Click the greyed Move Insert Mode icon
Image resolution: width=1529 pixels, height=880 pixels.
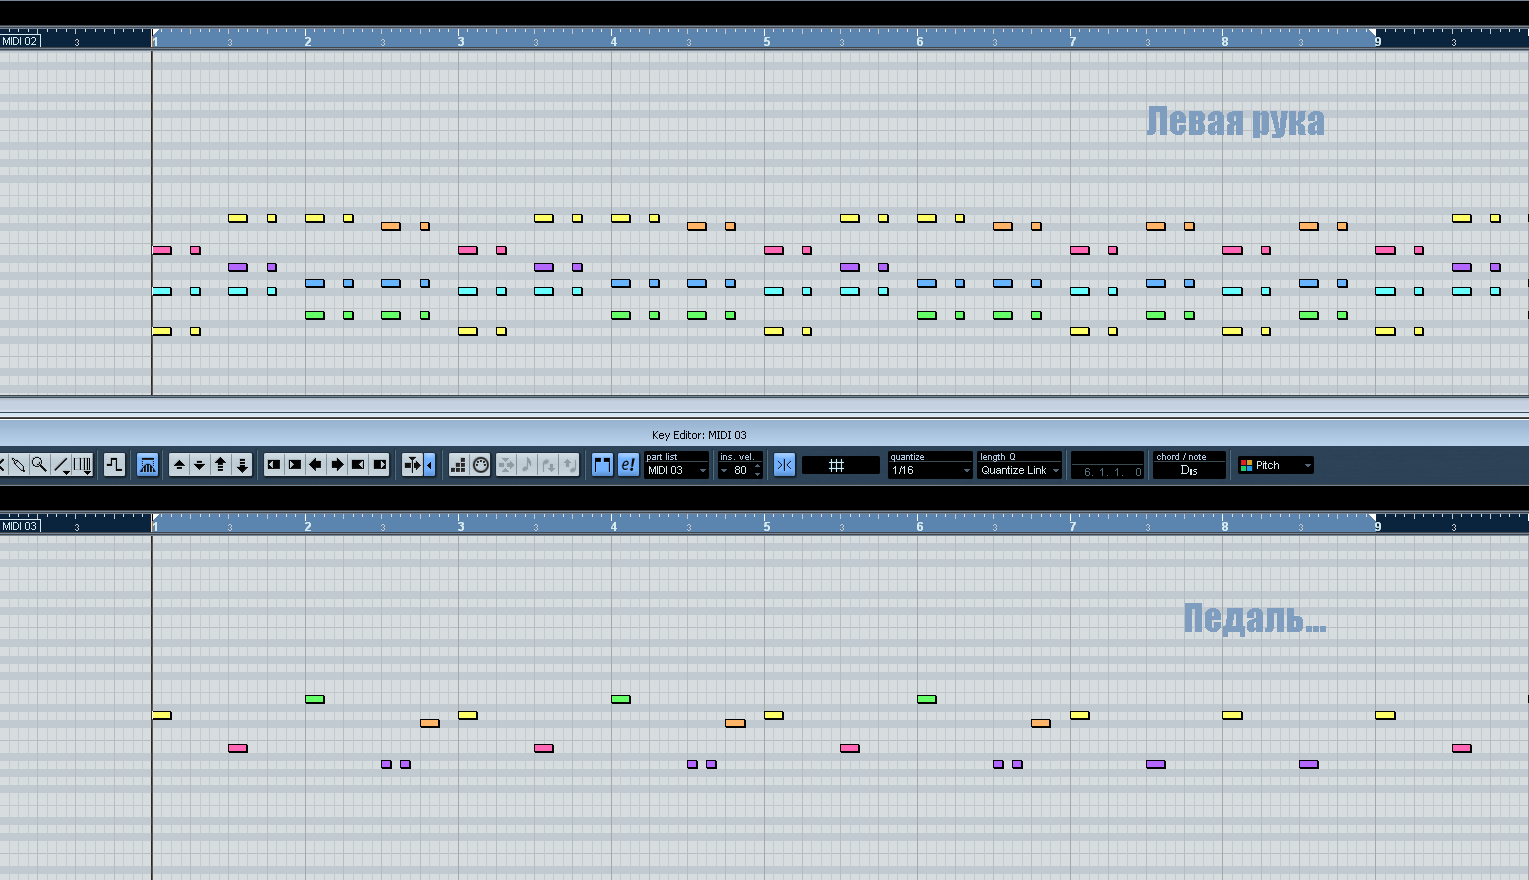pos(506,465)
